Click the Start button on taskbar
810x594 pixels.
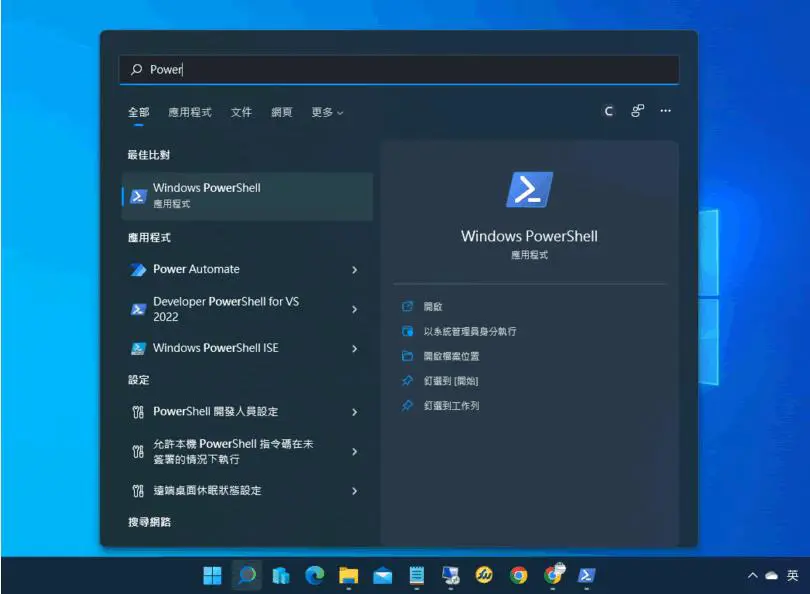pyautogui.click(x=212, y=575)
